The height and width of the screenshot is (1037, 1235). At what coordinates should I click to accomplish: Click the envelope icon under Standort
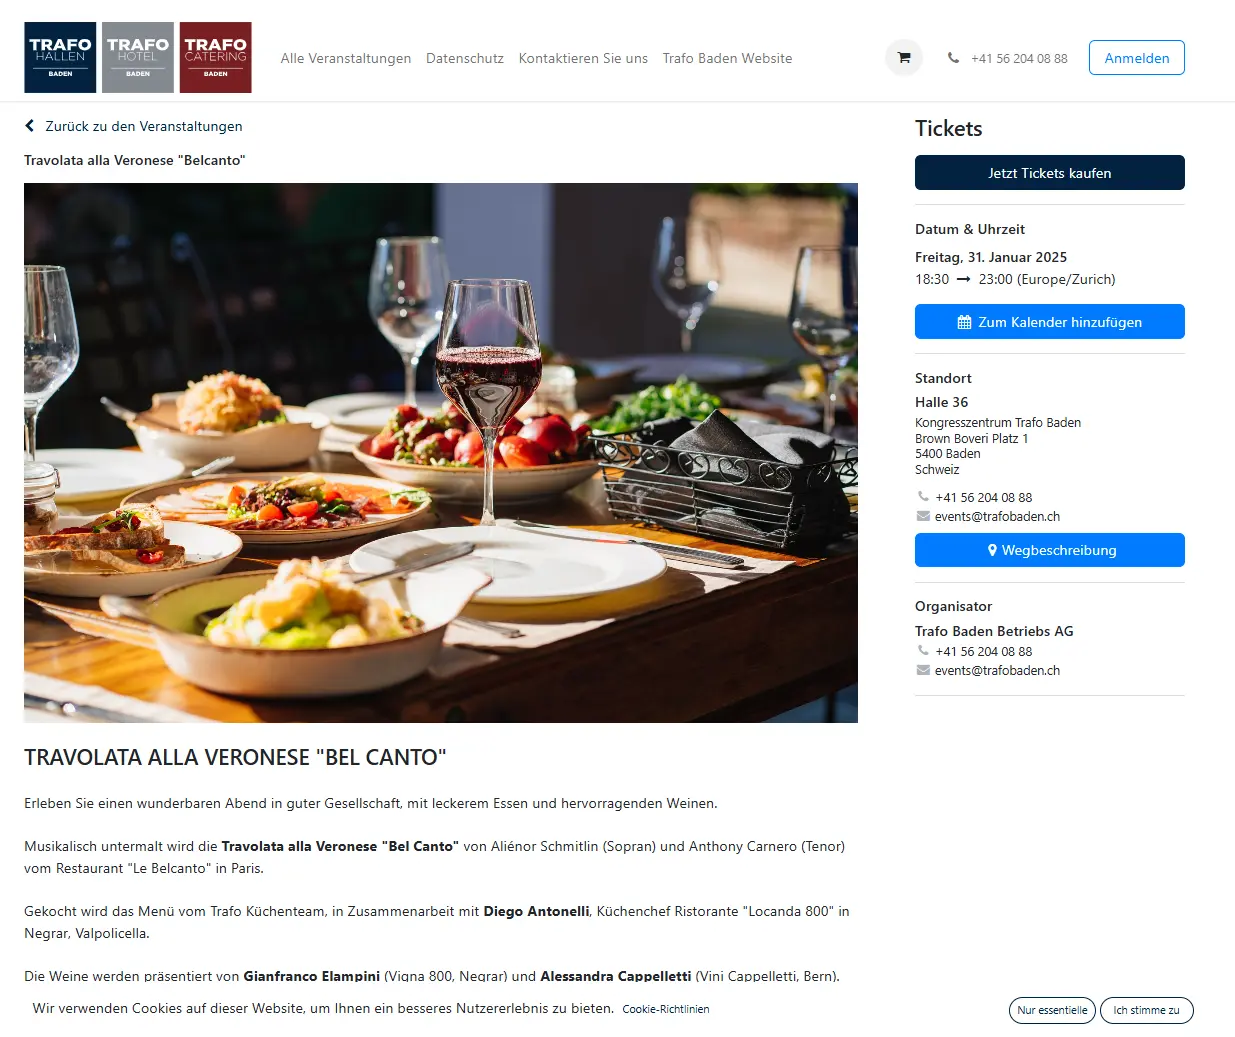click(923, 516)
